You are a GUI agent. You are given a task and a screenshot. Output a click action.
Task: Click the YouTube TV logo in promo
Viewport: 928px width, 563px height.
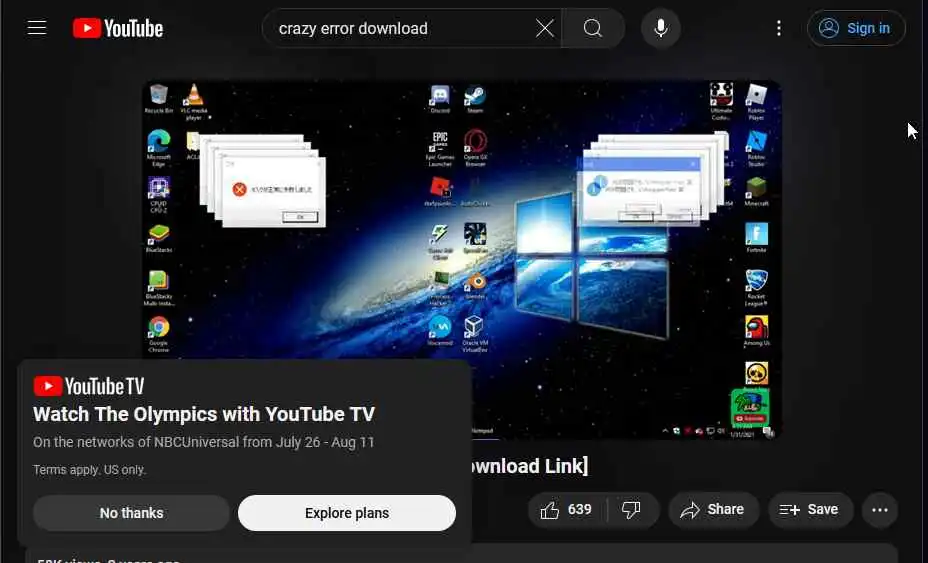coord(89,386)
